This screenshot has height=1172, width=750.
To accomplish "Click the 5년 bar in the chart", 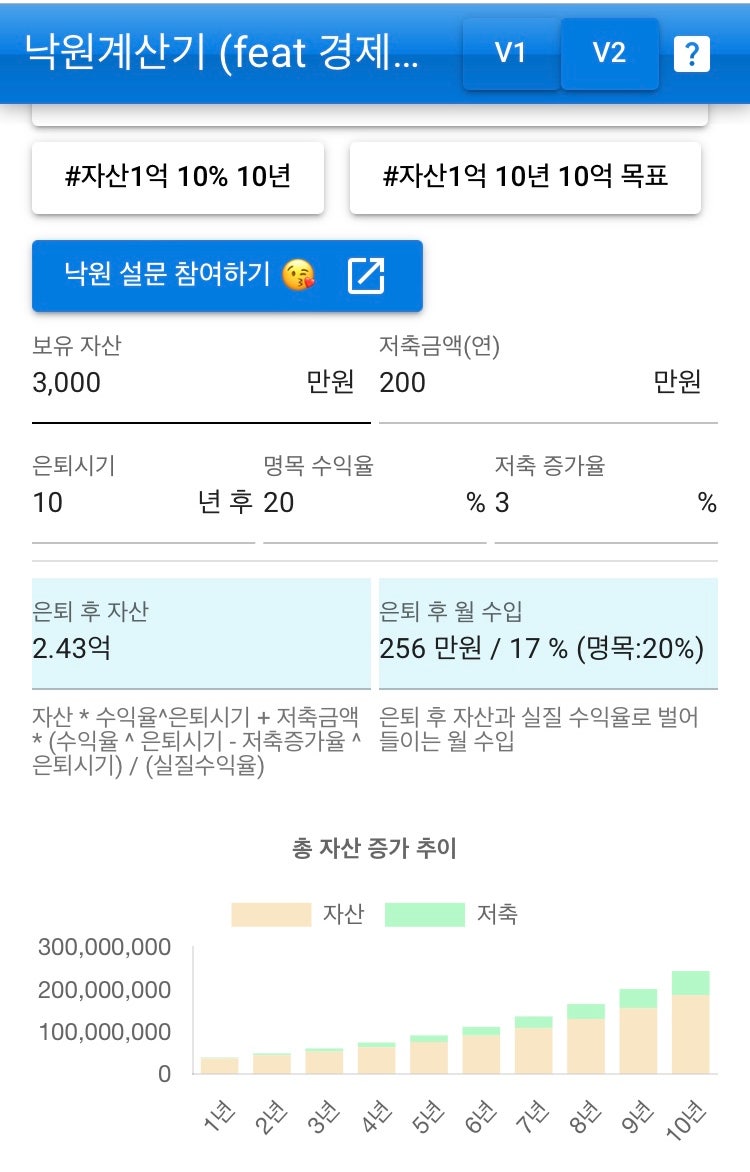I will tap(429, 1056).
